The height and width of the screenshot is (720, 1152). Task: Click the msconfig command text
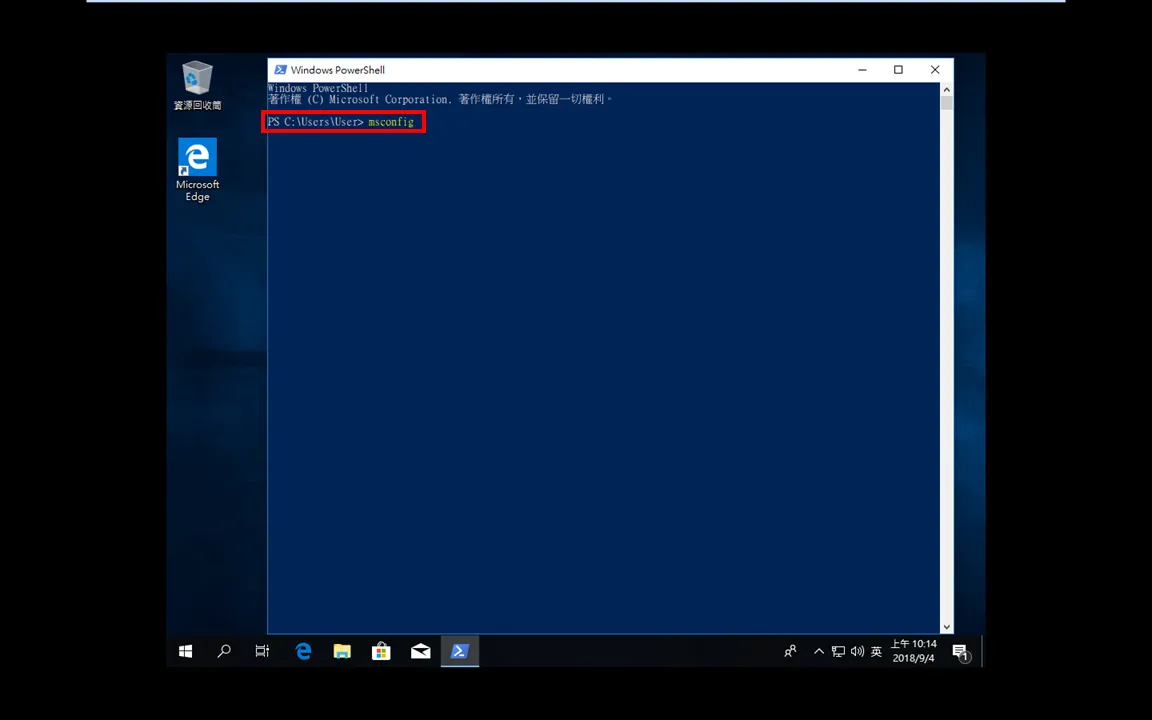(x=391, y=122)
